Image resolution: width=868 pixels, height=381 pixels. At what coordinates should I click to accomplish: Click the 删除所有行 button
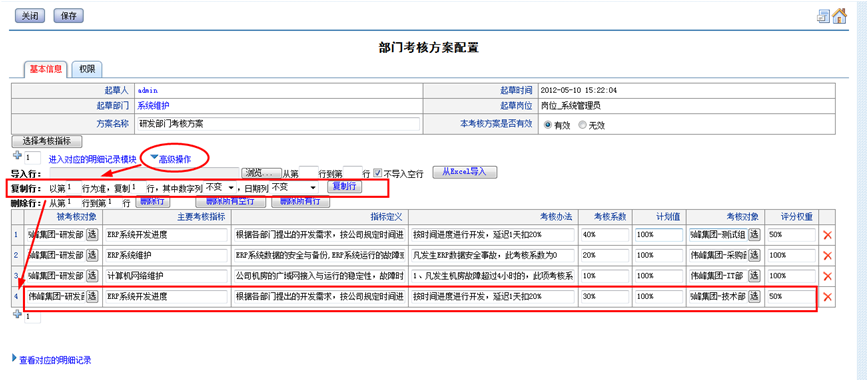[300, 202]
